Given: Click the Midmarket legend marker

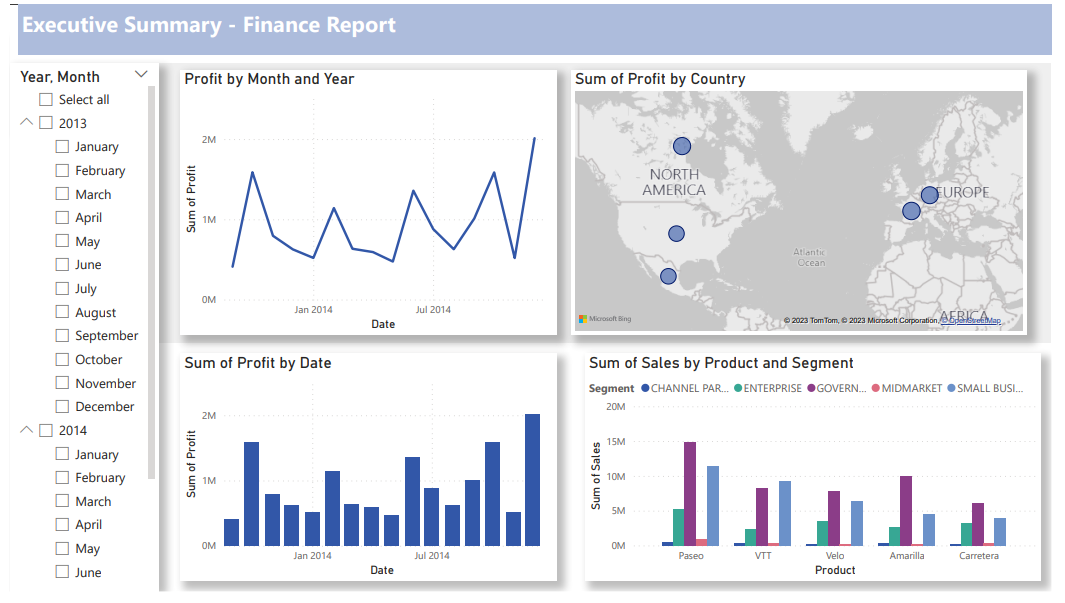Looking at the screenshot, I should click(875, 388).
